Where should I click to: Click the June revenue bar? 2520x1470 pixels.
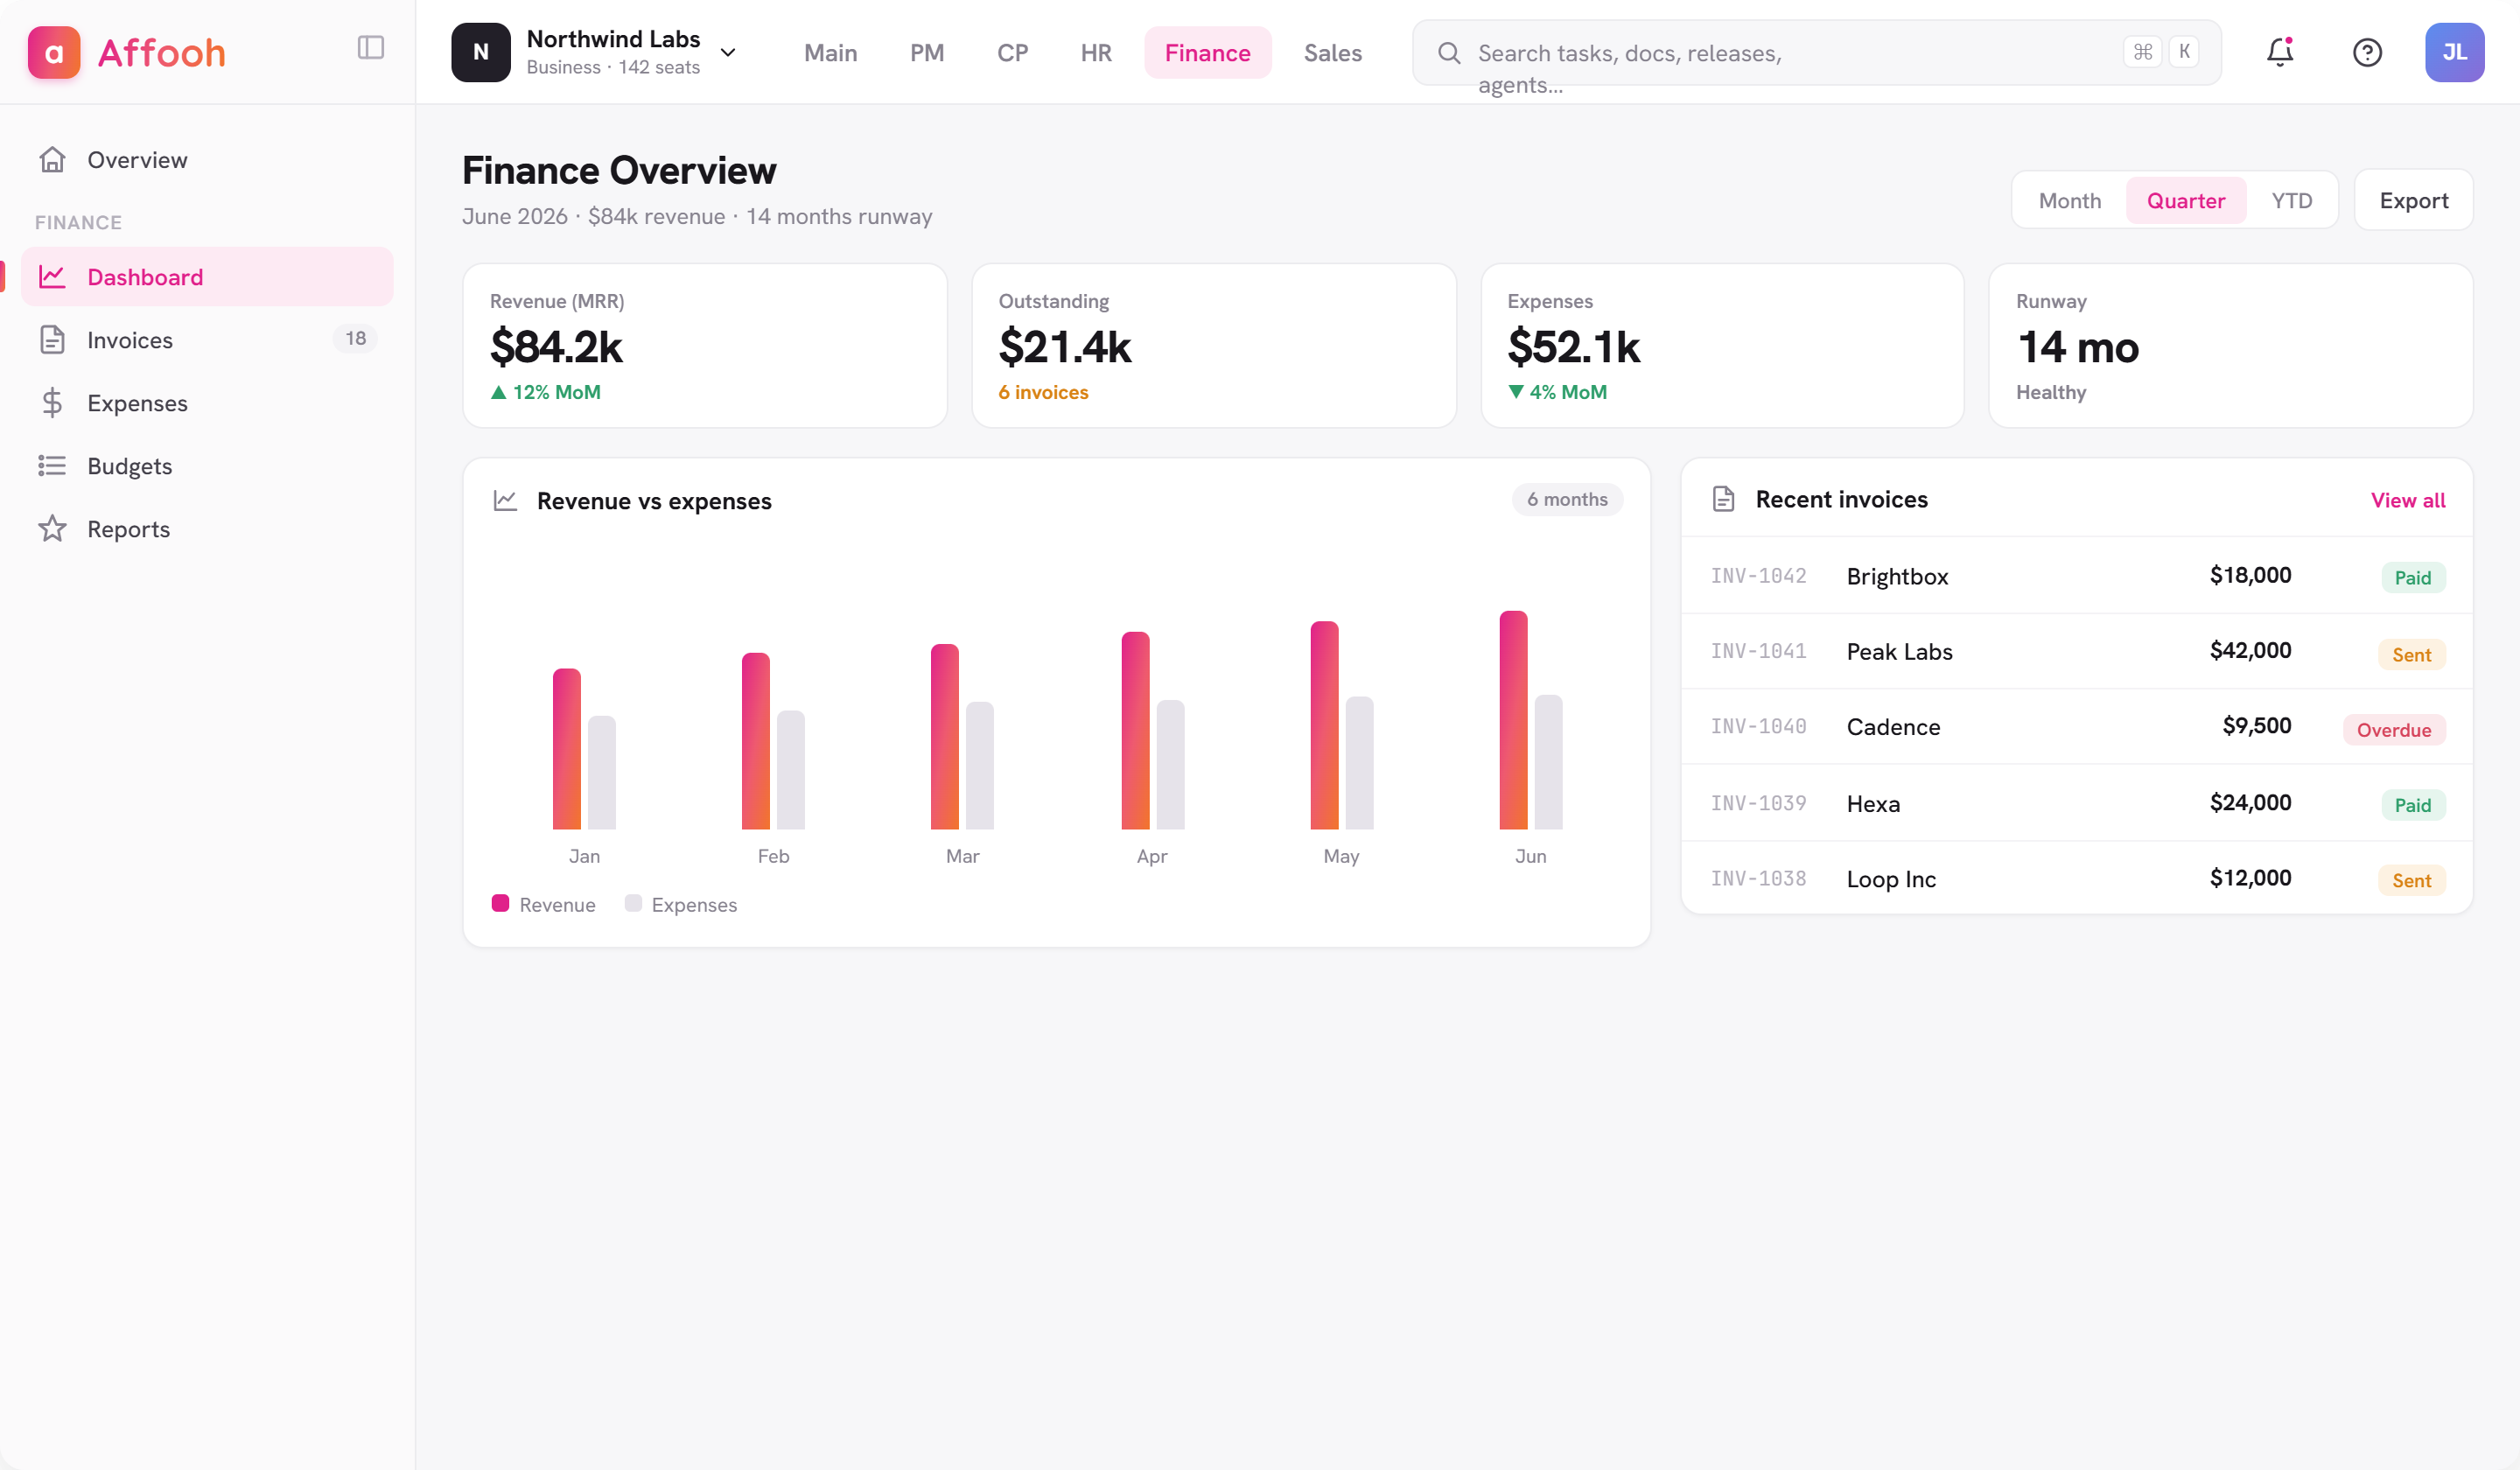pyautogui.click(x=1513, y=719)
